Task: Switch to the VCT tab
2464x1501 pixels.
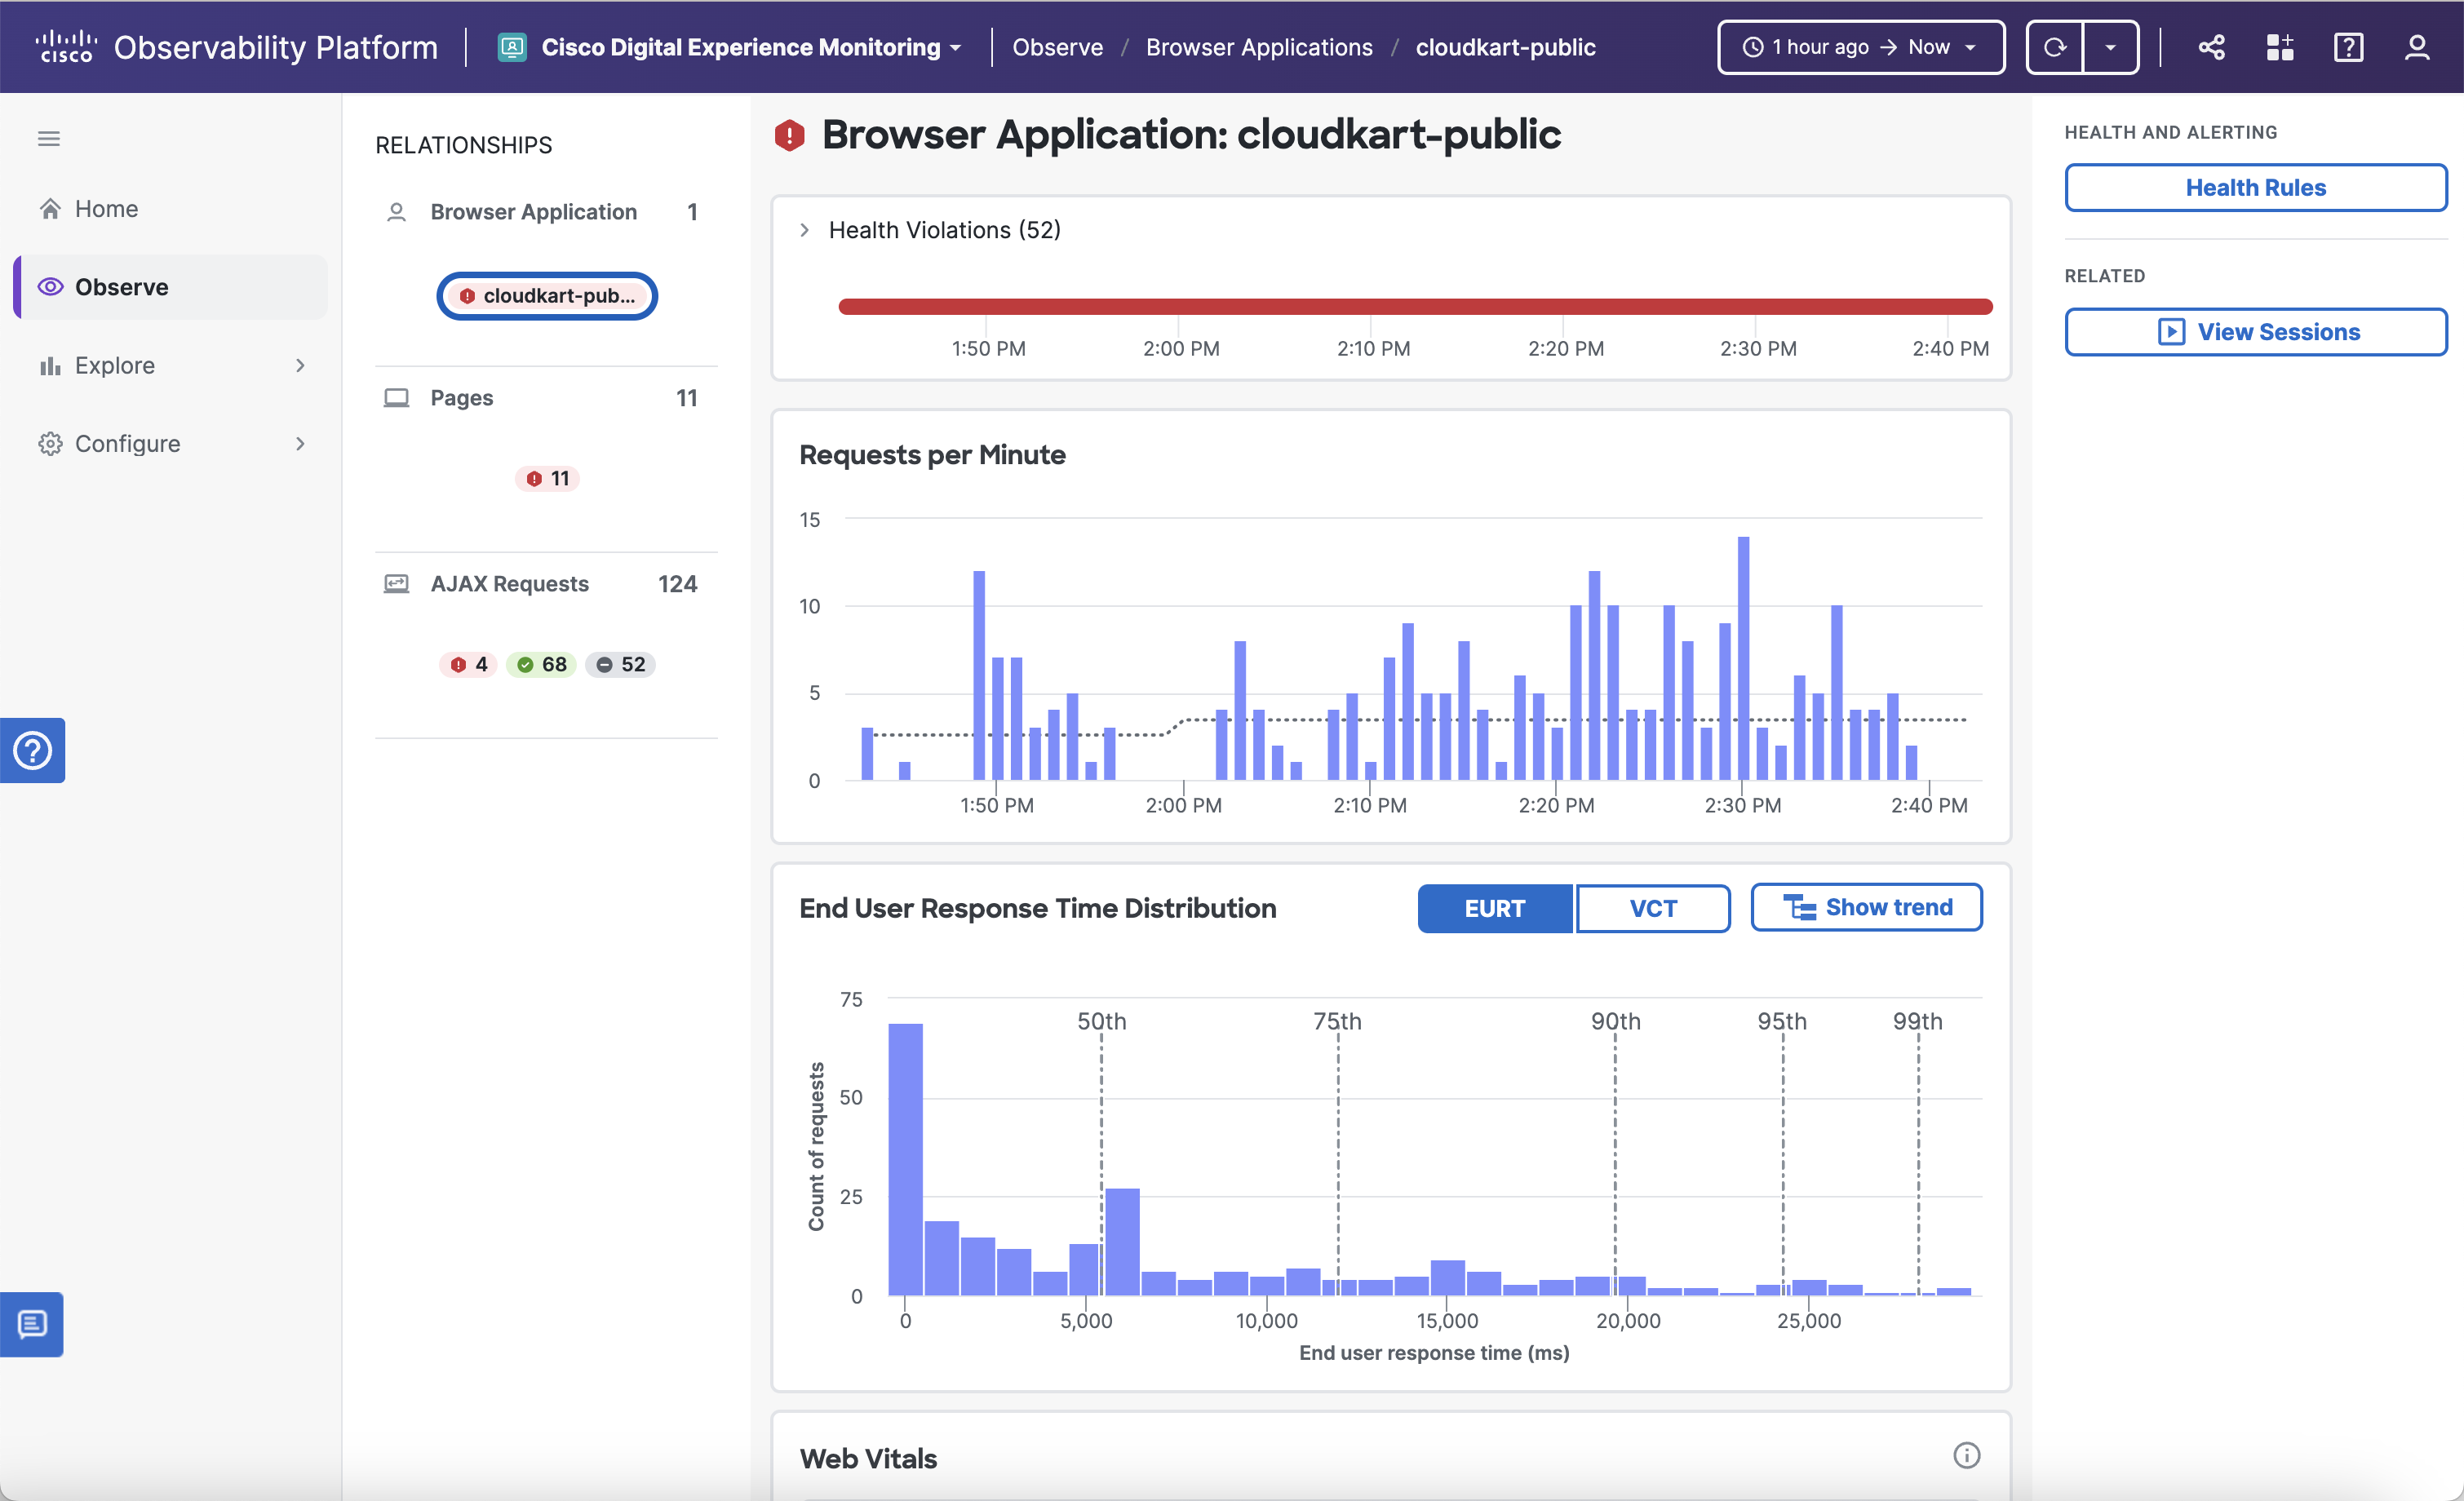Action: [x=1652, y=908]
